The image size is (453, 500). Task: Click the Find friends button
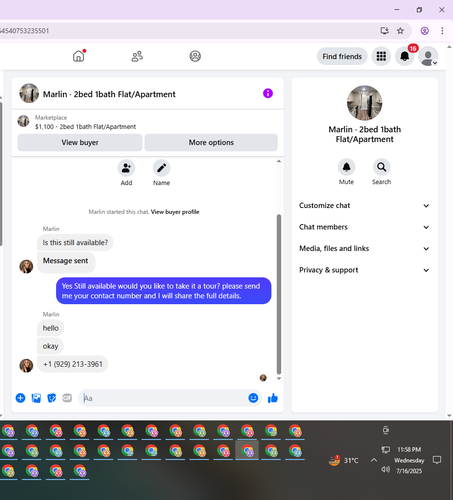(x=342, y=56)
